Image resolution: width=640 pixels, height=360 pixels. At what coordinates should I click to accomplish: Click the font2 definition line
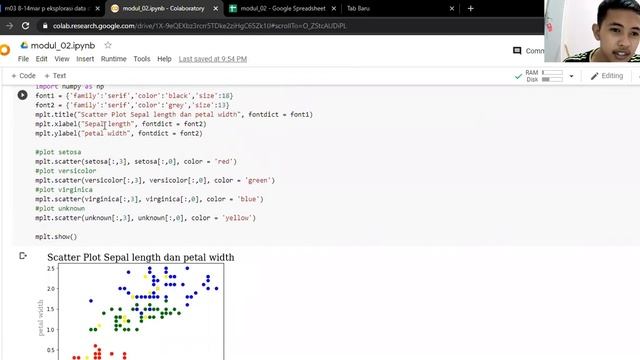[132, 105]
